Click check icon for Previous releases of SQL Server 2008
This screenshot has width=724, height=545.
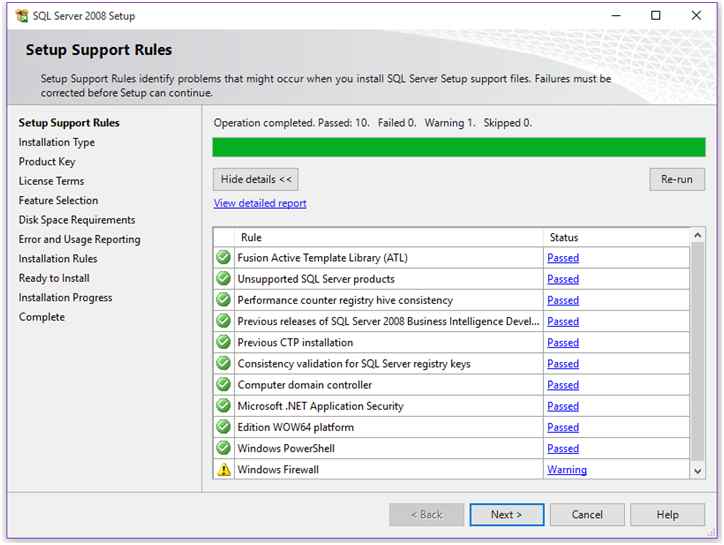pos(223,321)
